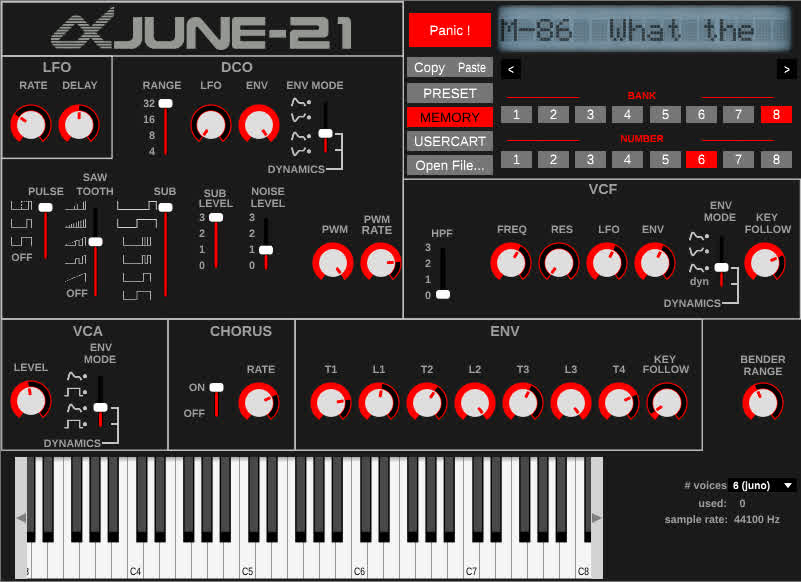This screenshot has width=801, height=582.
Task: Click the PWM RATE knob
Action: [x=381, y=262]
